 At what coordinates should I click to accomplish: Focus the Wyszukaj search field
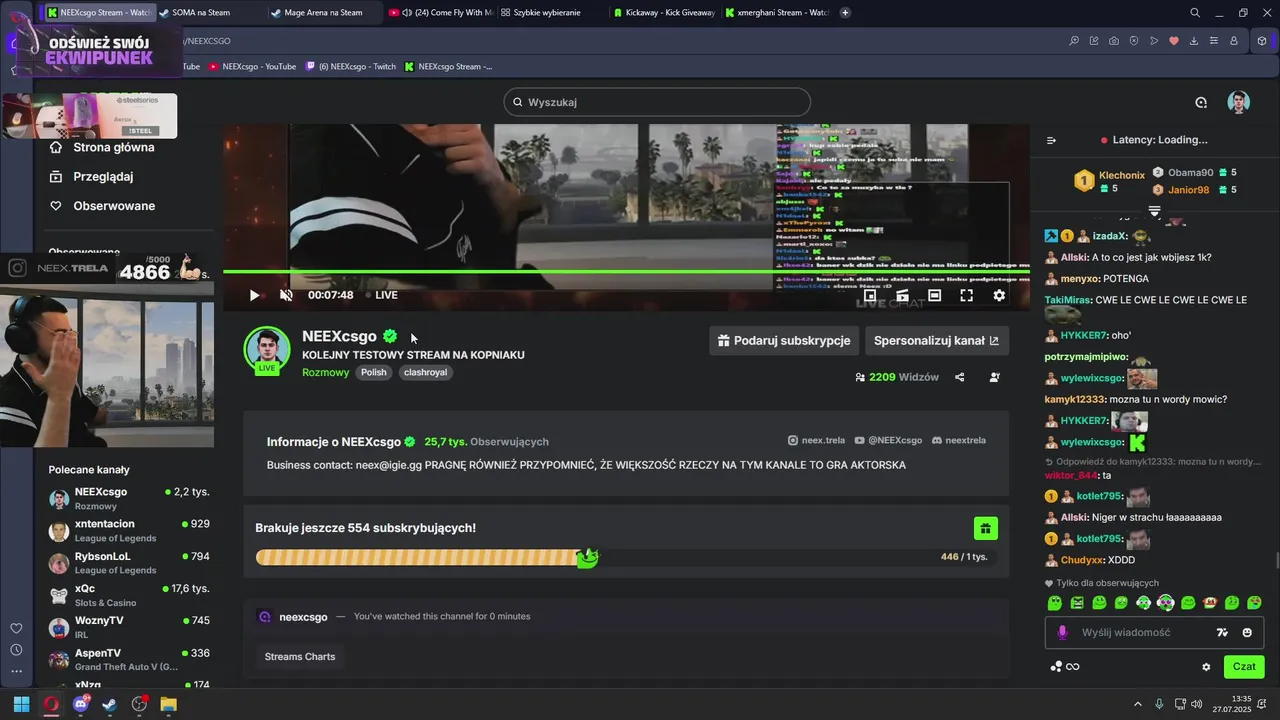tap(657, 102)
